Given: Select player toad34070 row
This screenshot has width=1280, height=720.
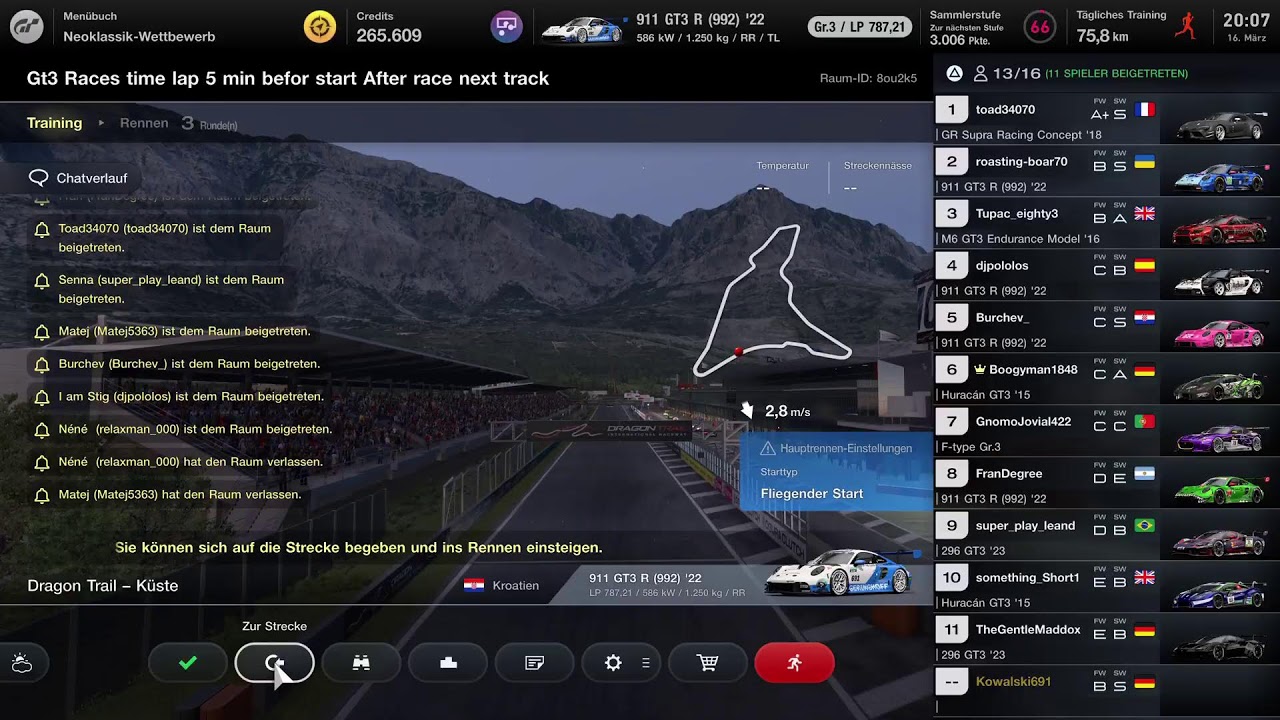Looking at the screenshot, I should tap(1107, 120).
